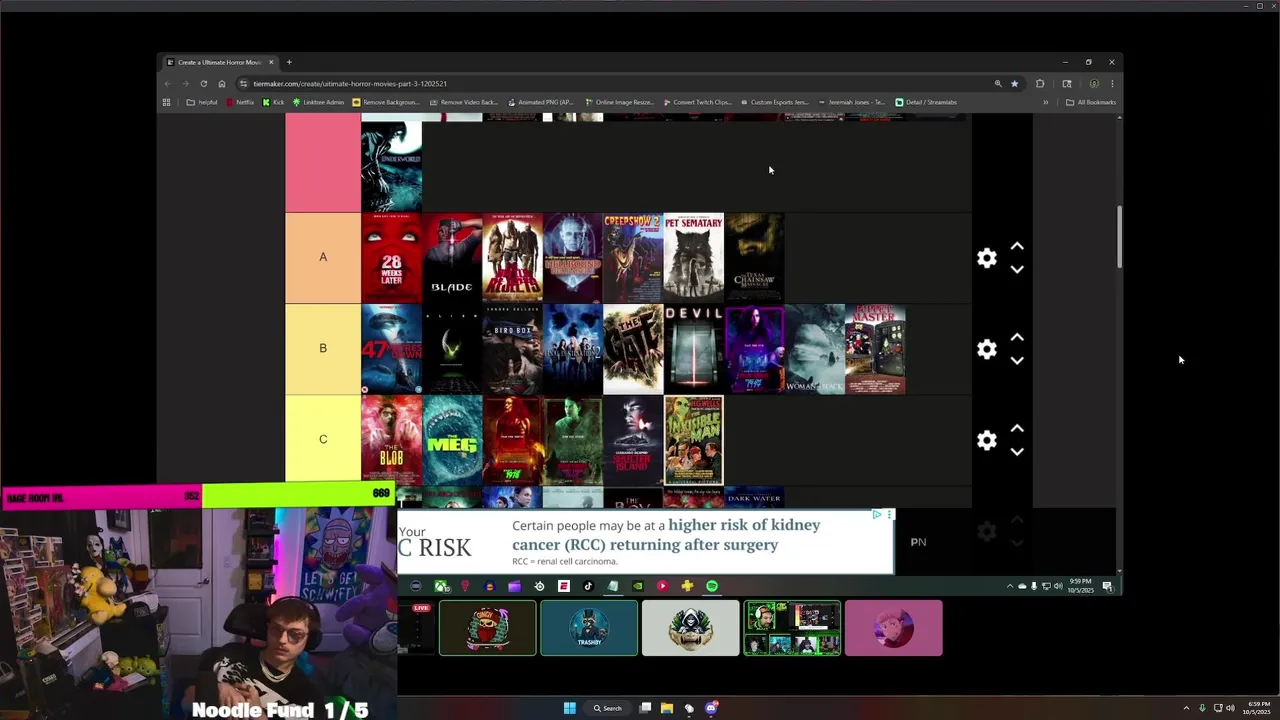Open File Explorer from the Windows taskbar
The width and height of the screenshot is (1280, 720).
pos(667,708)
